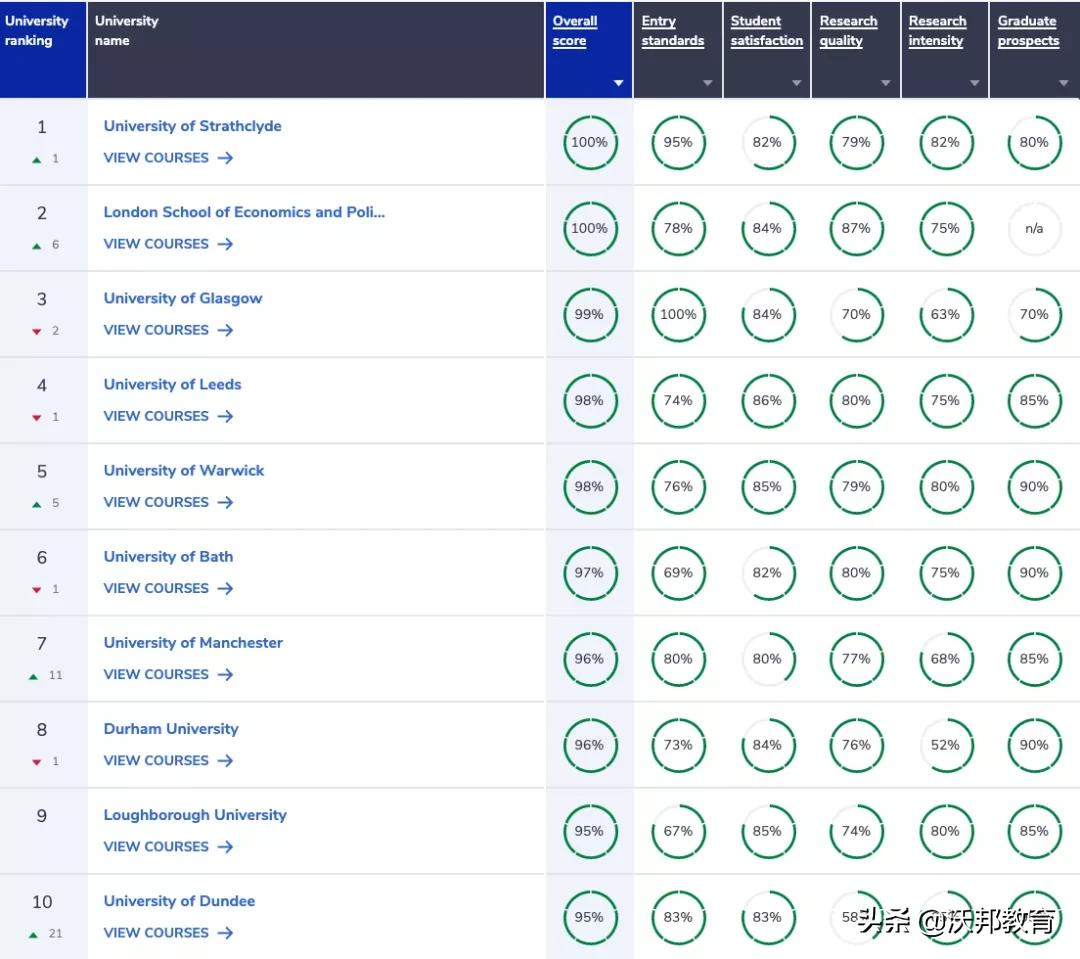View courses for University of Glasgow

coord(168,330)
